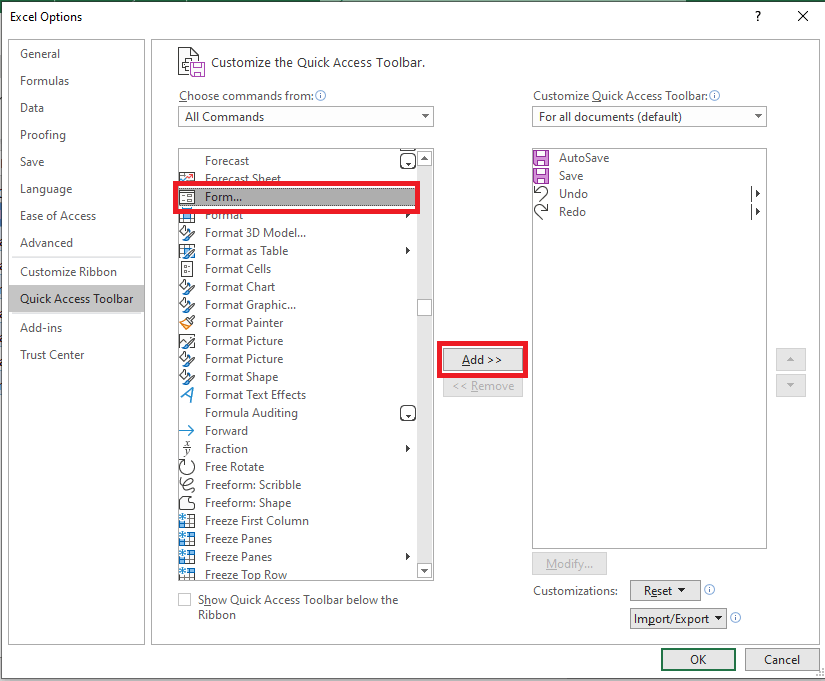This screenshot has width=825, height=681.
Task: Select the Forecast command row
Action: (298, 161)
